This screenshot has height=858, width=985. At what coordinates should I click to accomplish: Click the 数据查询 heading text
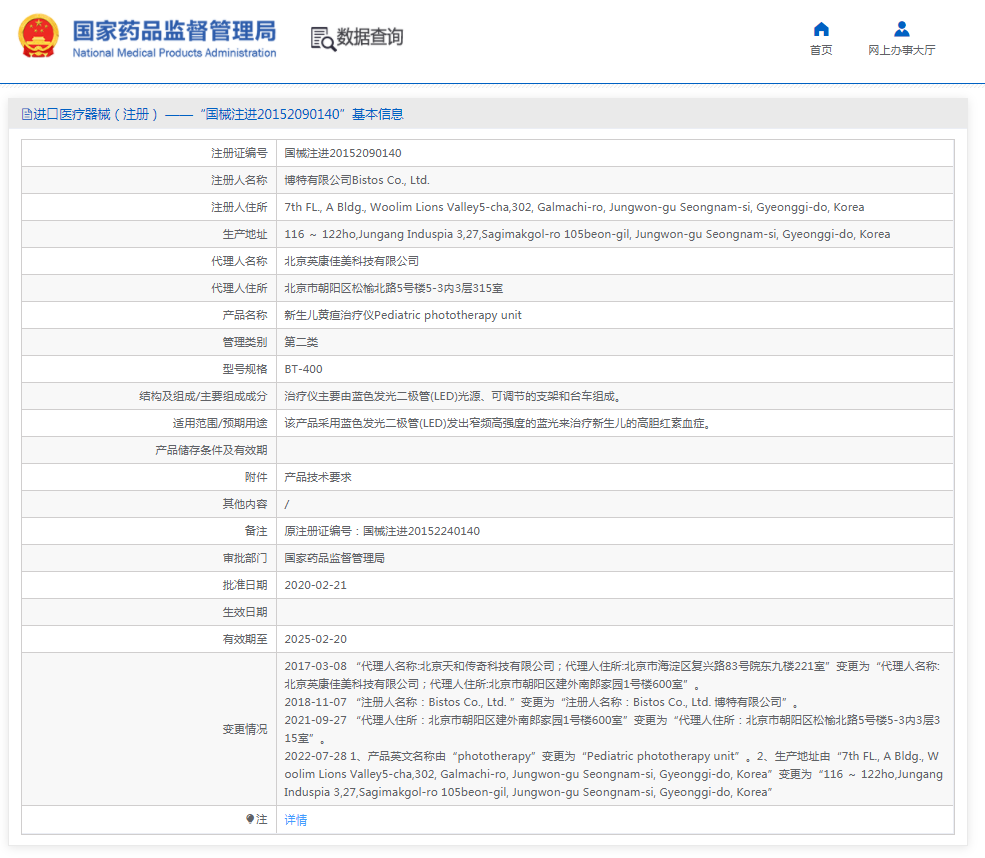click(x=370, y=38)
